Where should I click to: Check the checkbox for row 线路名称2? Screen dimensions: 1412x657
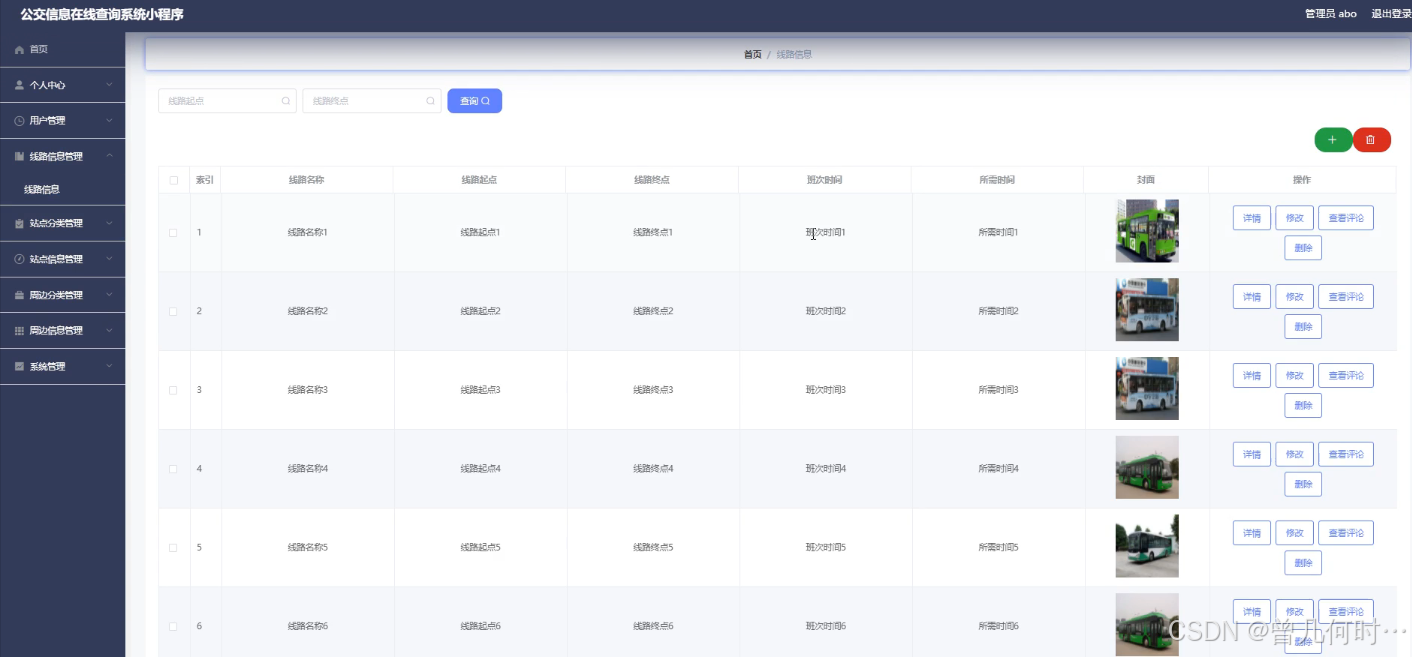(173, 311)
